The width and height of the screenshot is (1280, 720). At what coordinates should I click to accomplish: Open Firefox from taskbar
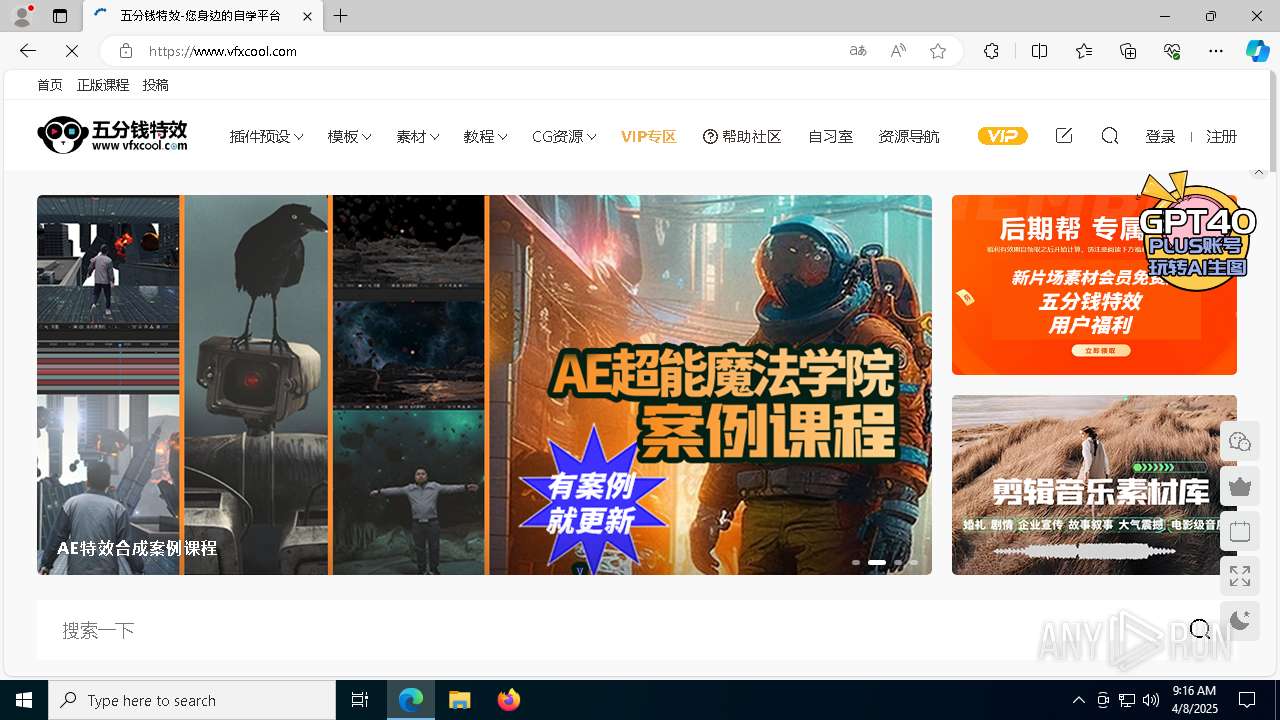click(508, 700)
